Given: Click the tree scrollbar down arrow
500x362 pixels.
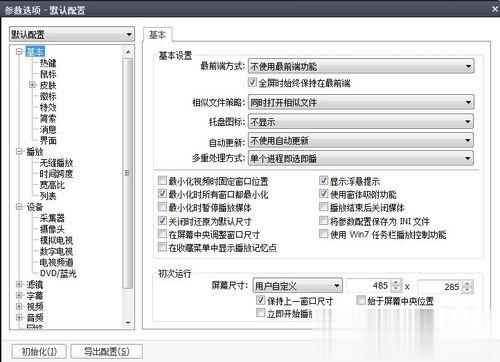Looking at the screenshot, I should click(128, 322).
